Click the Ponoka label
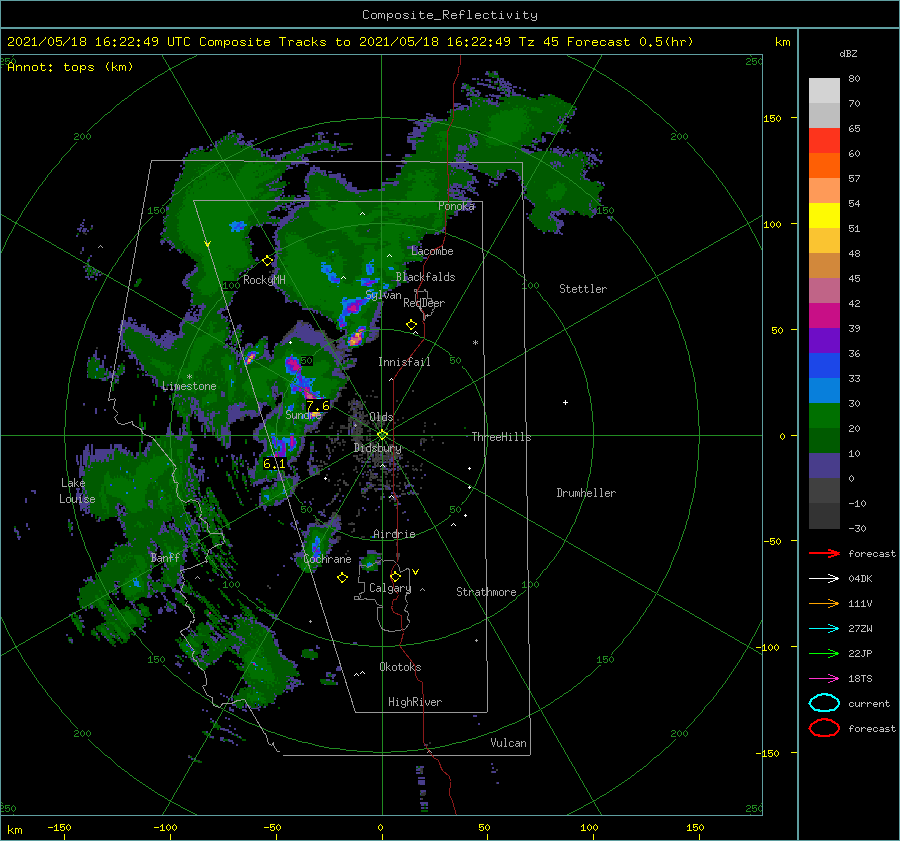The height and width of the screenshot is (841, 900). tap(456, 206)
